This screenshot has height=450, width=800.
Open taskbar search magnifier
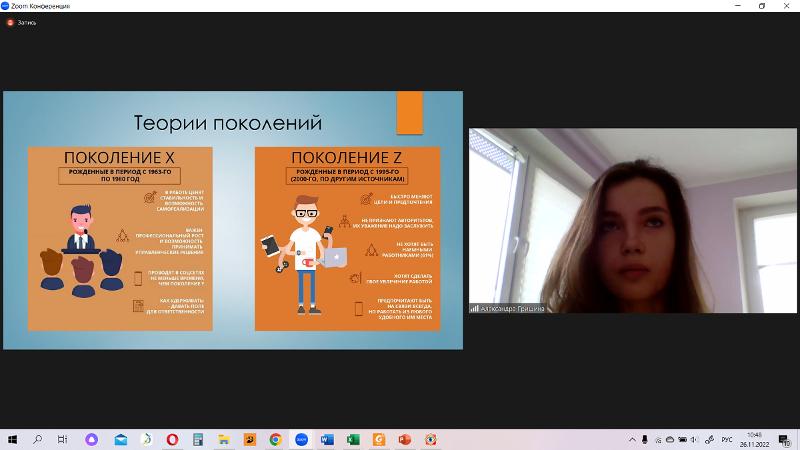pyautogui.click(x=38, y=439)
